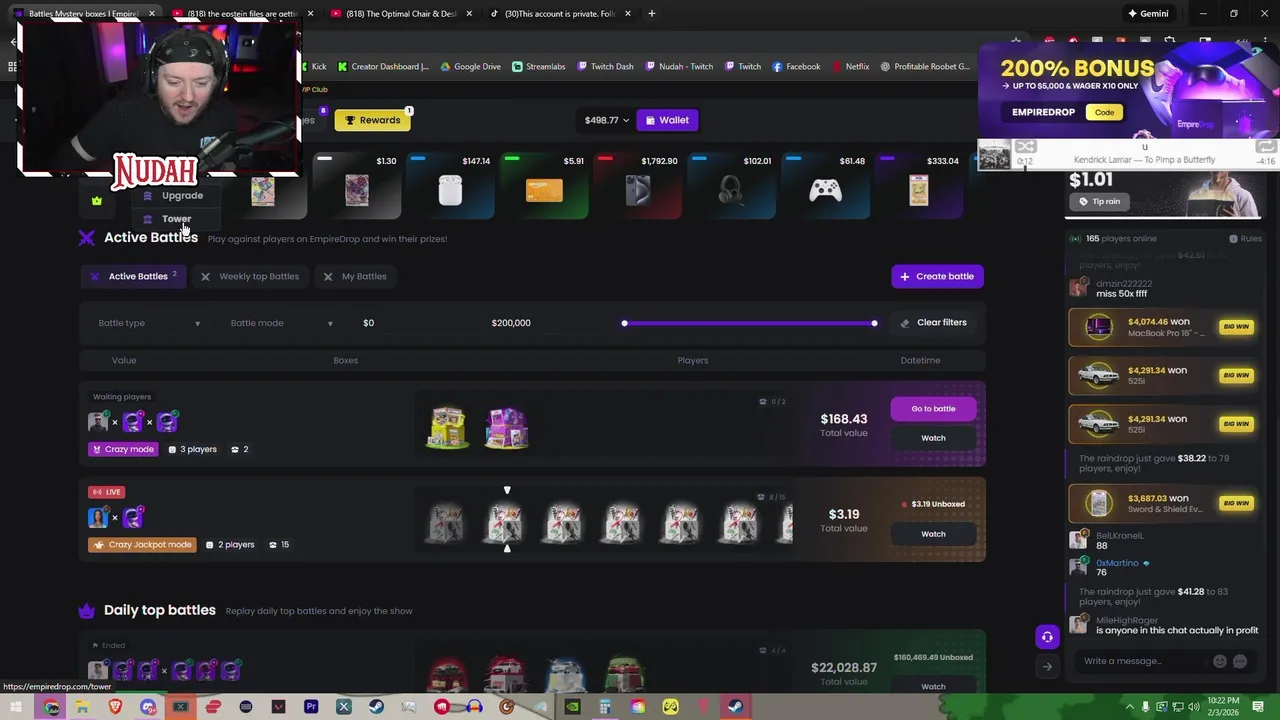The width and height of the screenshot is (1280, 720).
Task: Open the Google Drive bookmark
Action: [x=470, y=67]
